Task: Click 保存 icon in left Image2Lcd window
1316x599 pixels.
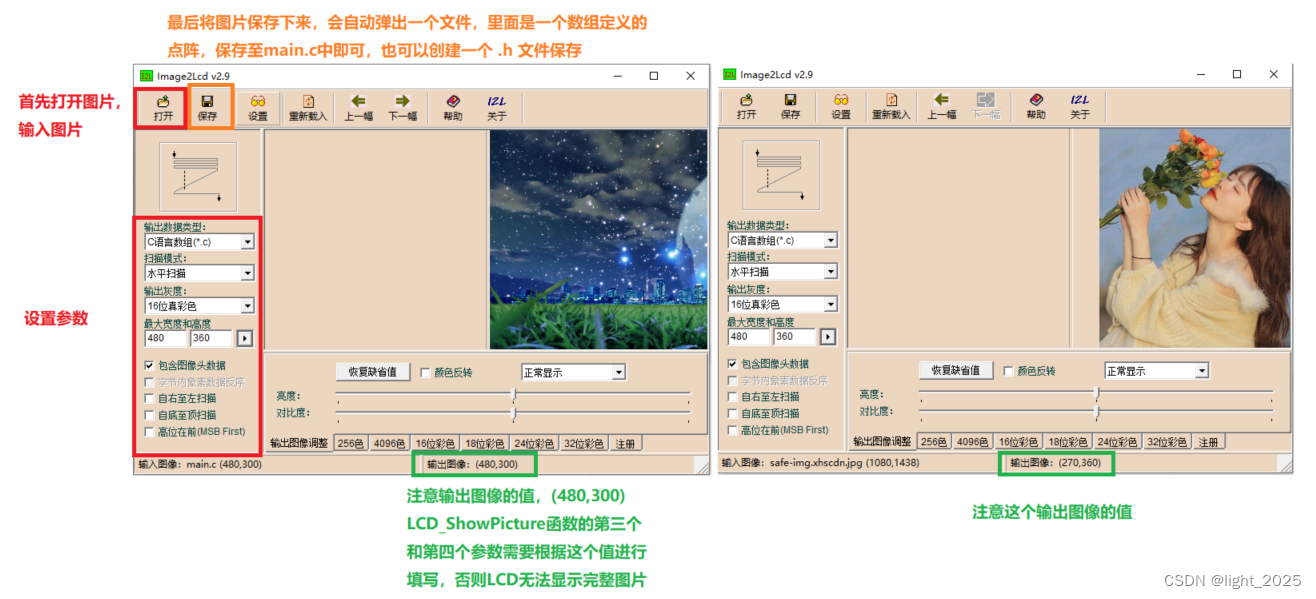Action: [x=207, y=108]
